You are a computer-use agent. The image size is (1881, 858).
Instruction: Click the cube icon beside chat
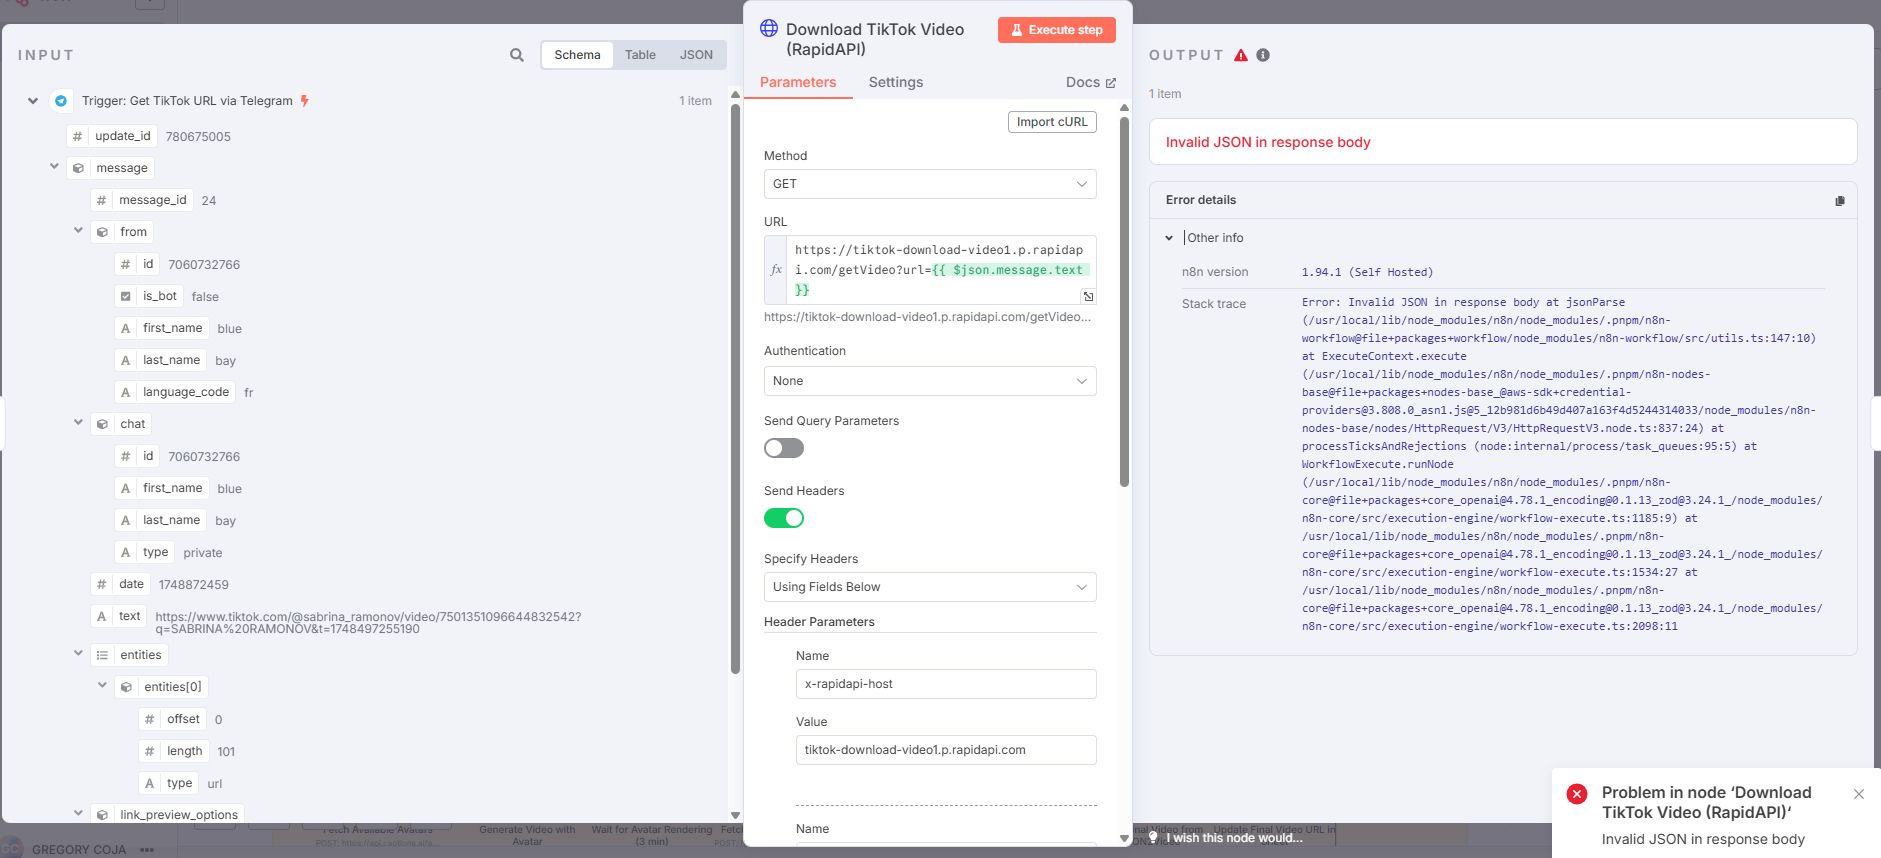[102, 424]
